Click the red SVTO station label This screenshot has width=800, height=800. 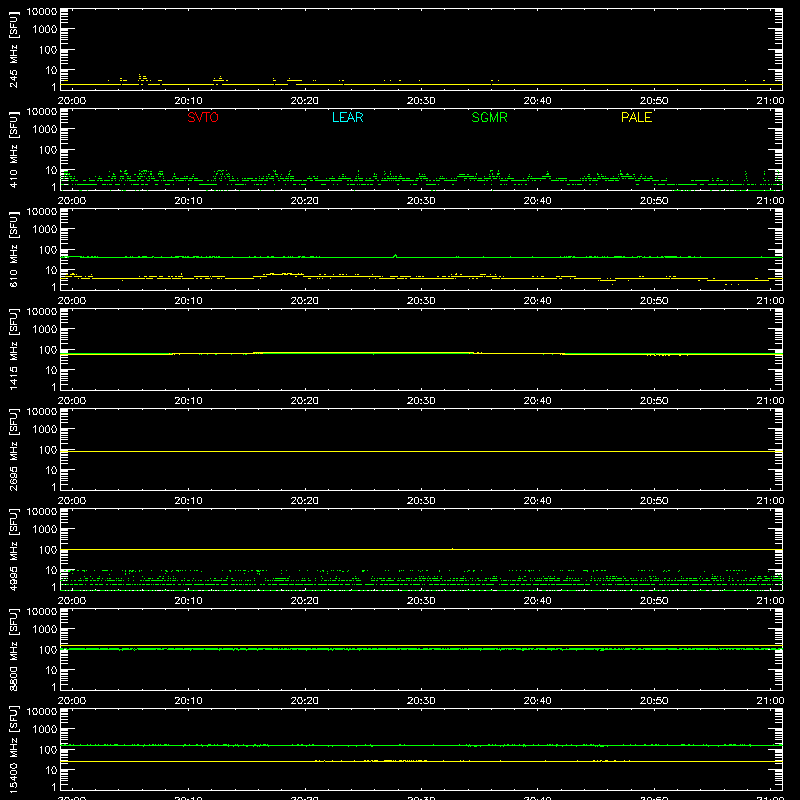click(203, 117)
